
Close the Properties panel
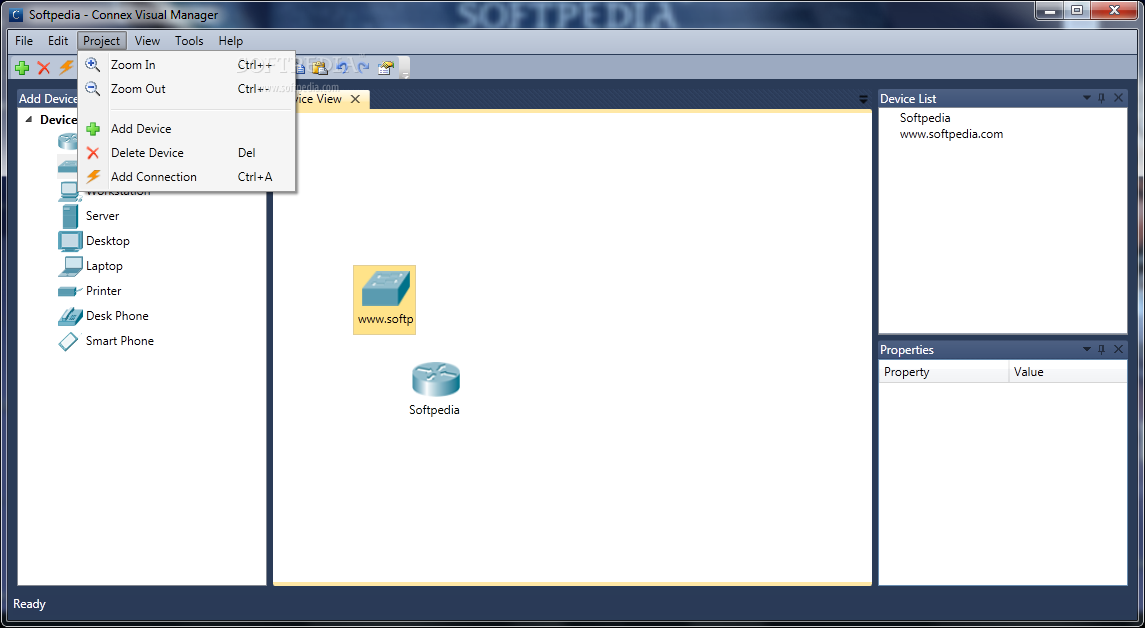[1118, 349]
